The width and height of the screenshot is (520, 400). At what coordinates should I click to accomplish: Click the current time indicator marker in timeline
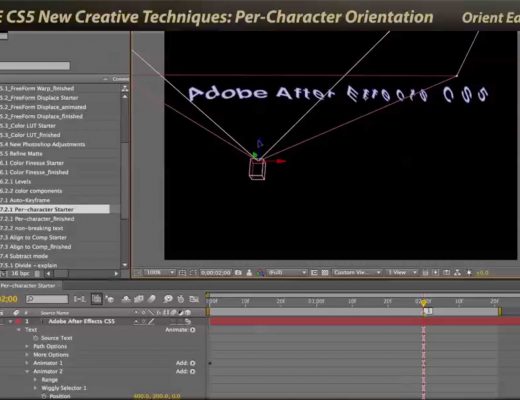423,303
